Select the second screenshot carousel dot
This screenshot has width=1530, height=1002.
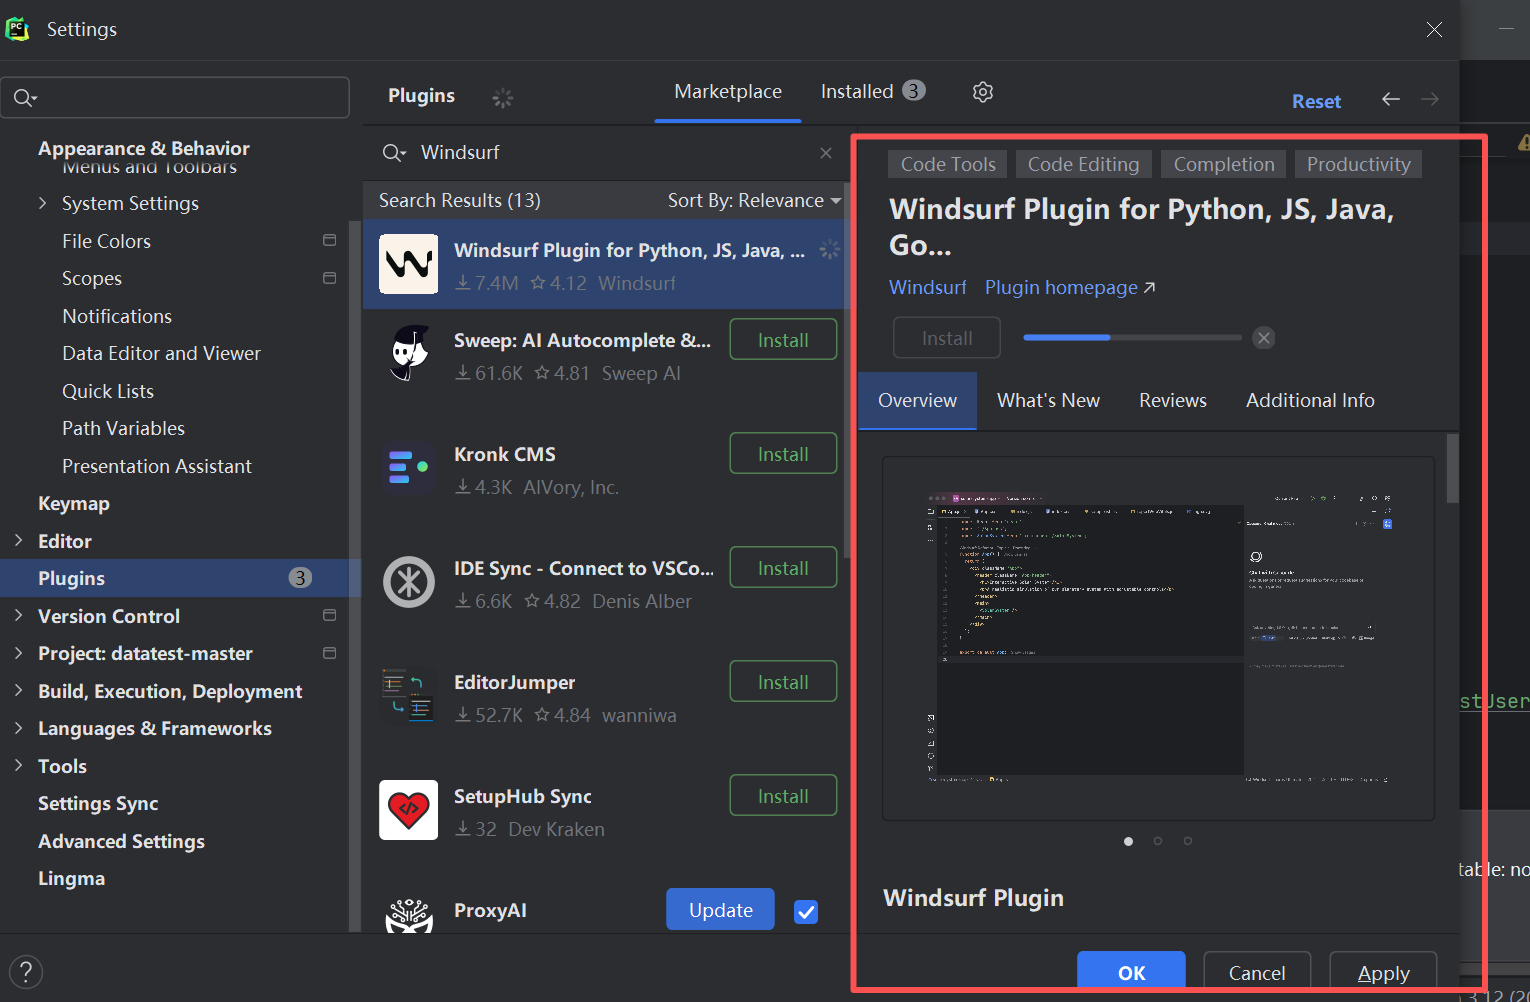click(1158, 841)
